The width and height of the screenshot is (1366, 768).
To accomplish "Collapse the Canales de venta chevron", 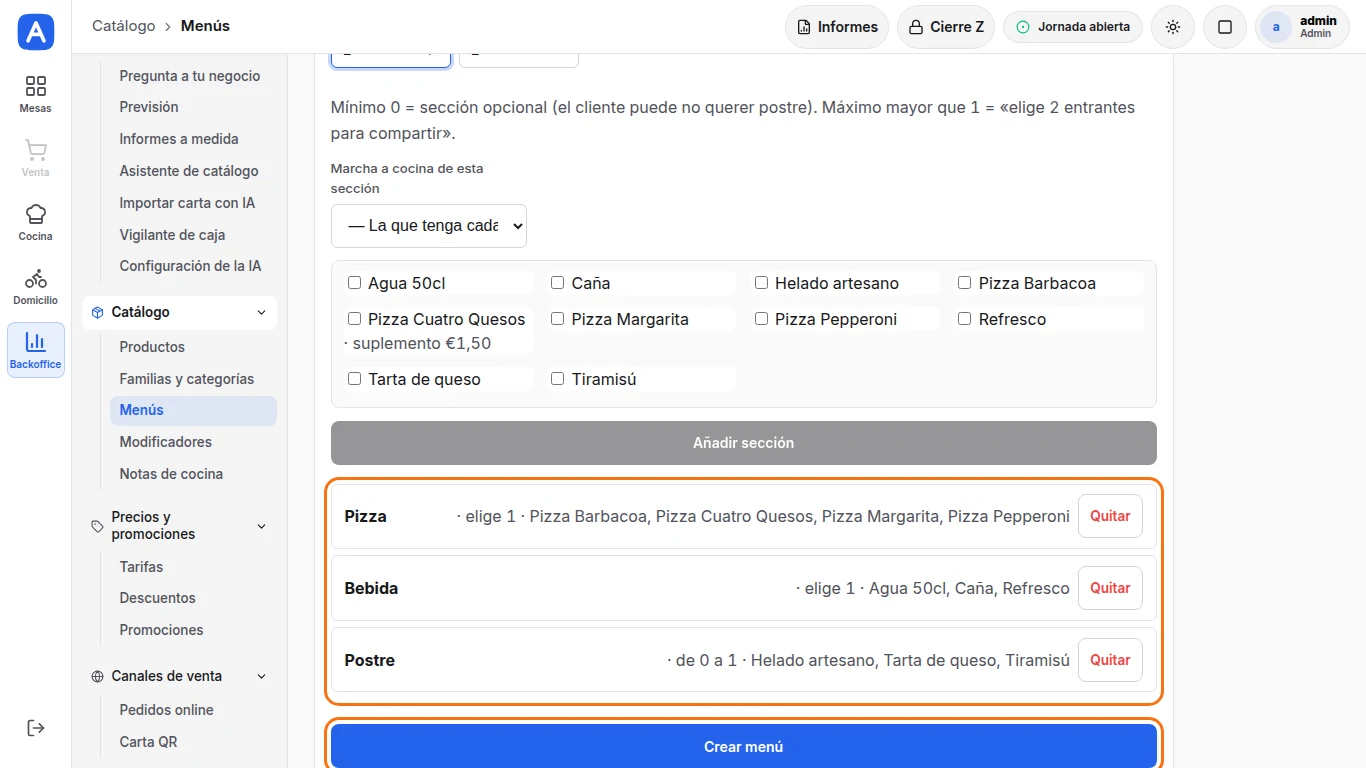I will (x=261, y=676).
